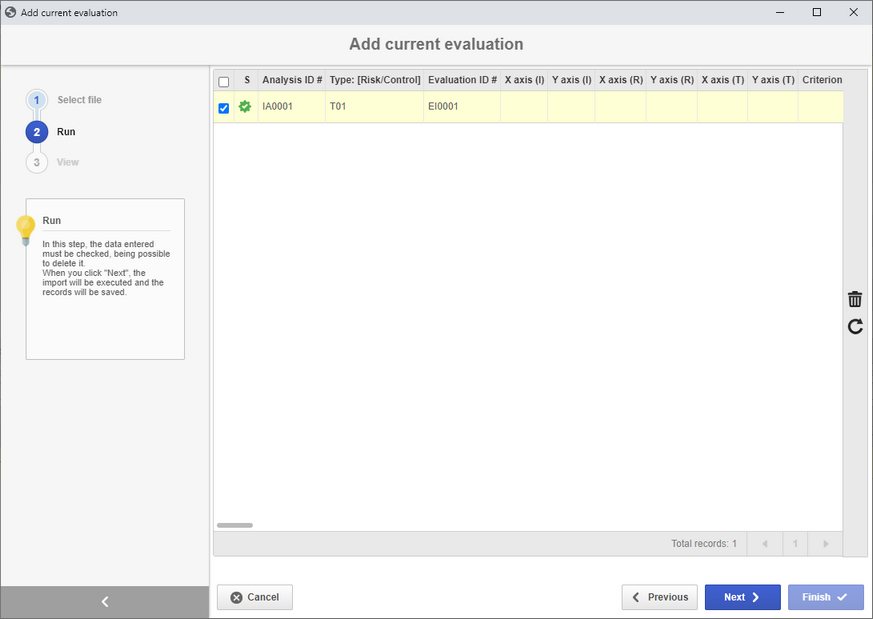Click the horizontal scrollbar thumb
Viewport: 873px width, 619px height.
(x=235, y=525)
